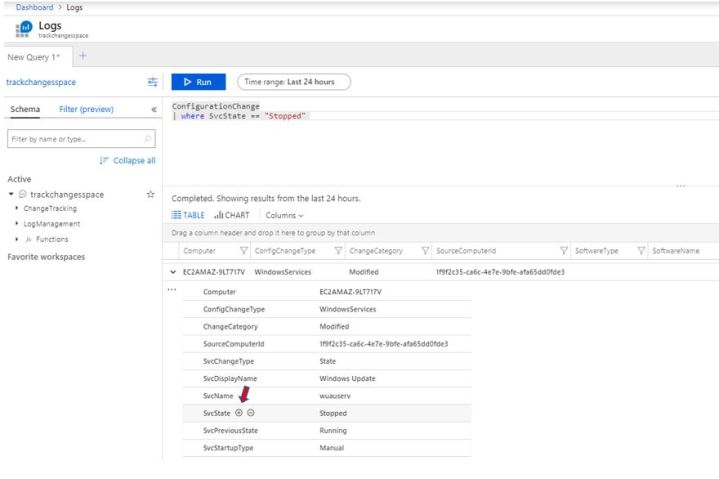The image size is (719, 479).
Task: Collapse the schema side panel
Action: 153,109
